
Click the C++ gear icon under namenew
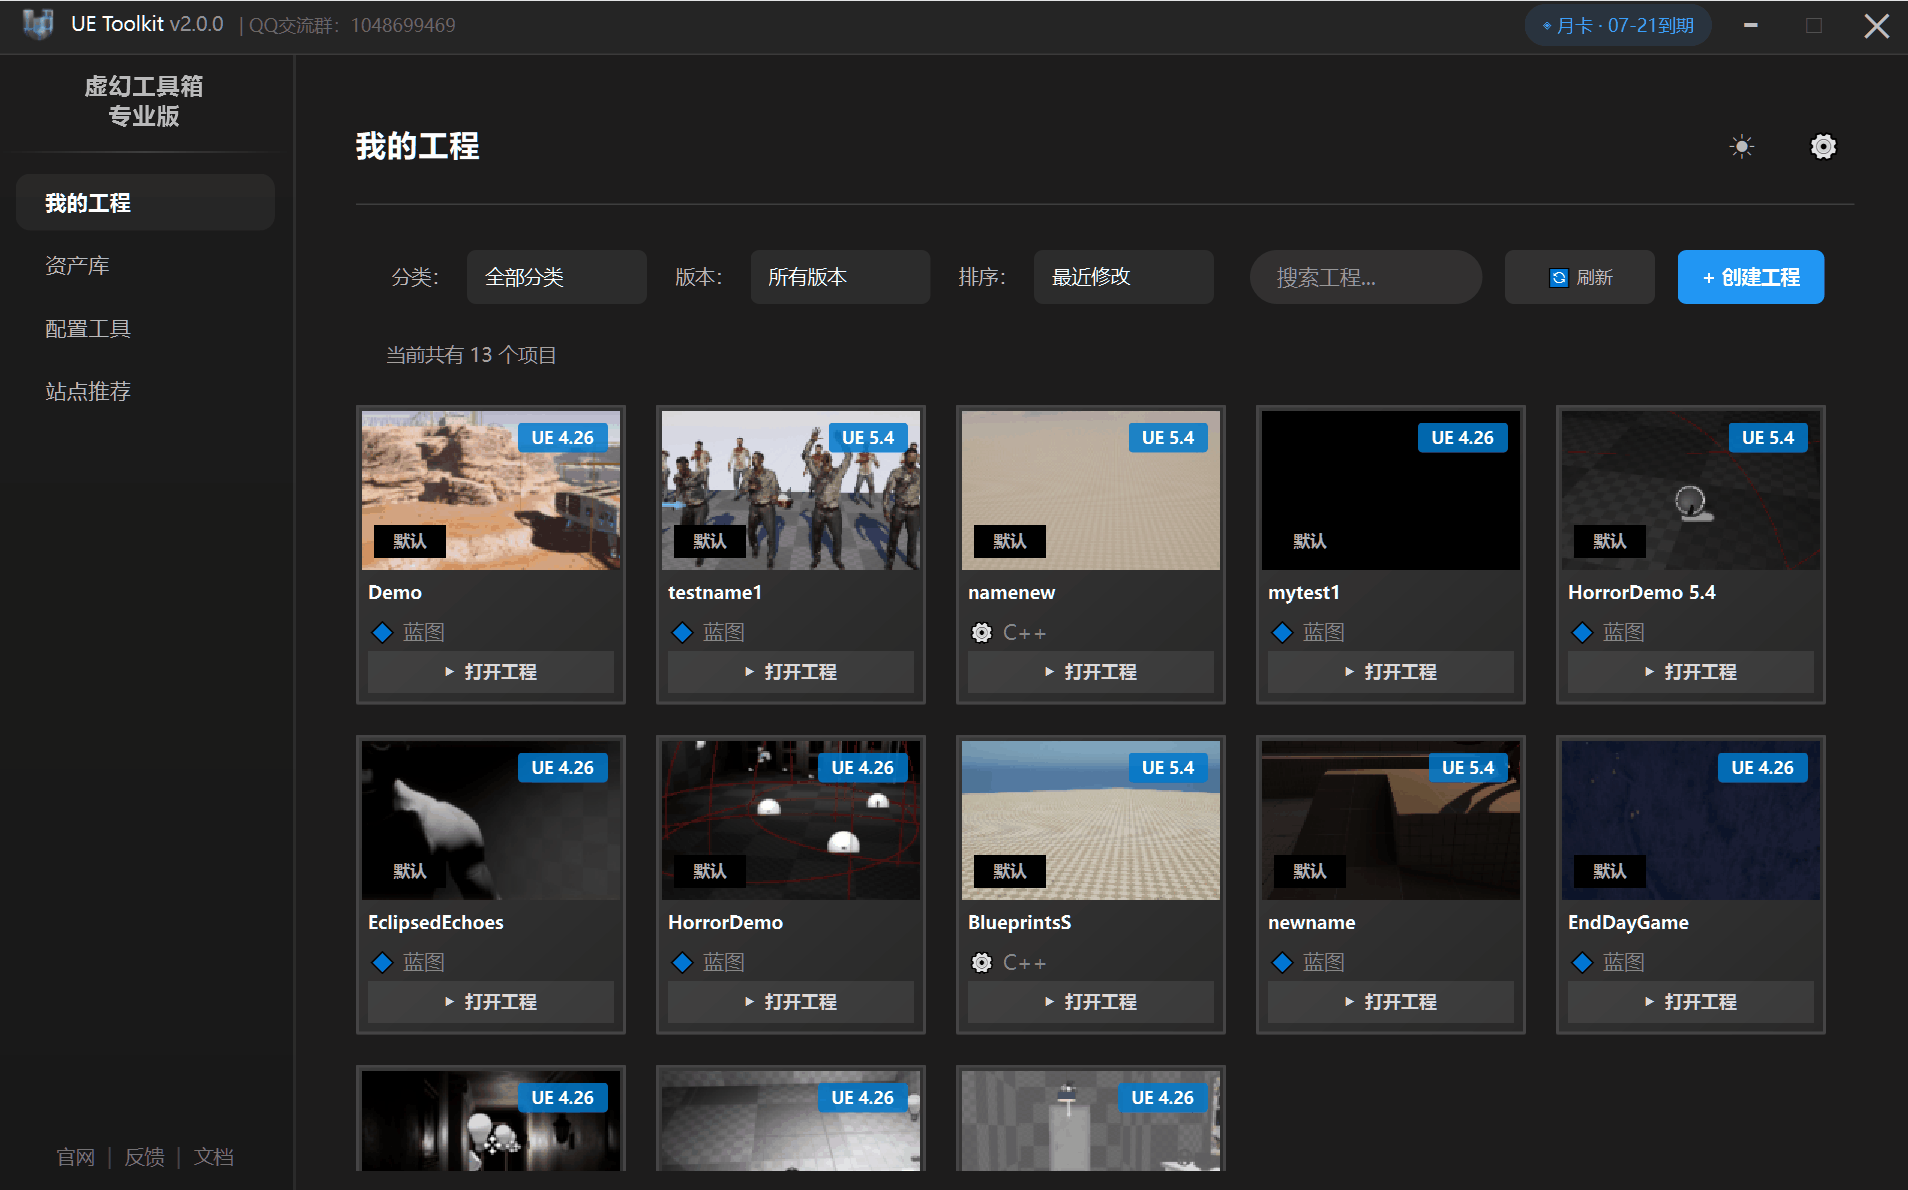tap(982, 632)
